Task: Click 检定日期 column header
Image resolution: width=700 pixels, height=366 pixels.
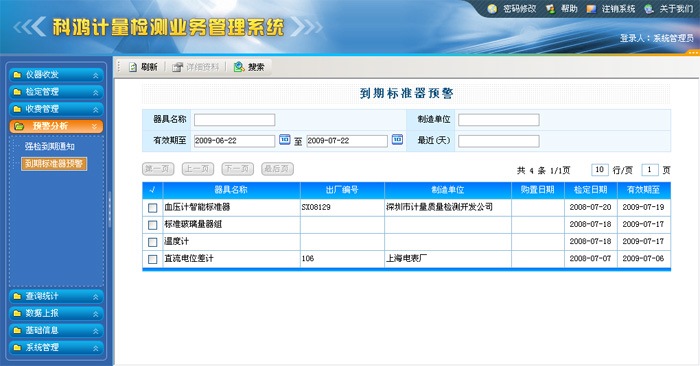Action: point(591,190)
